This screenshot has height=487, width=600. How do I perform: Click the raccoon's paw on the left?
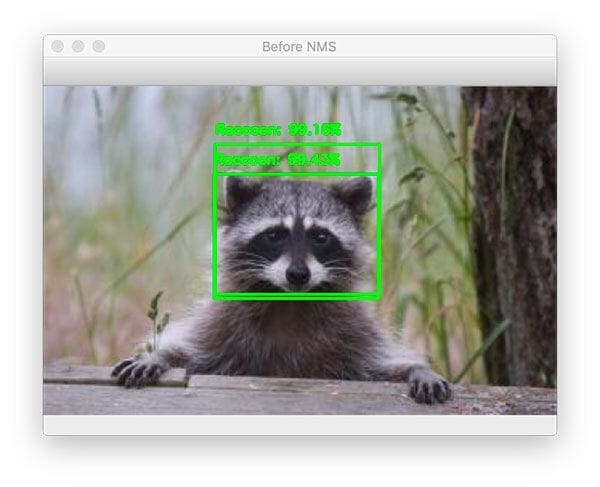pos(138,370)
